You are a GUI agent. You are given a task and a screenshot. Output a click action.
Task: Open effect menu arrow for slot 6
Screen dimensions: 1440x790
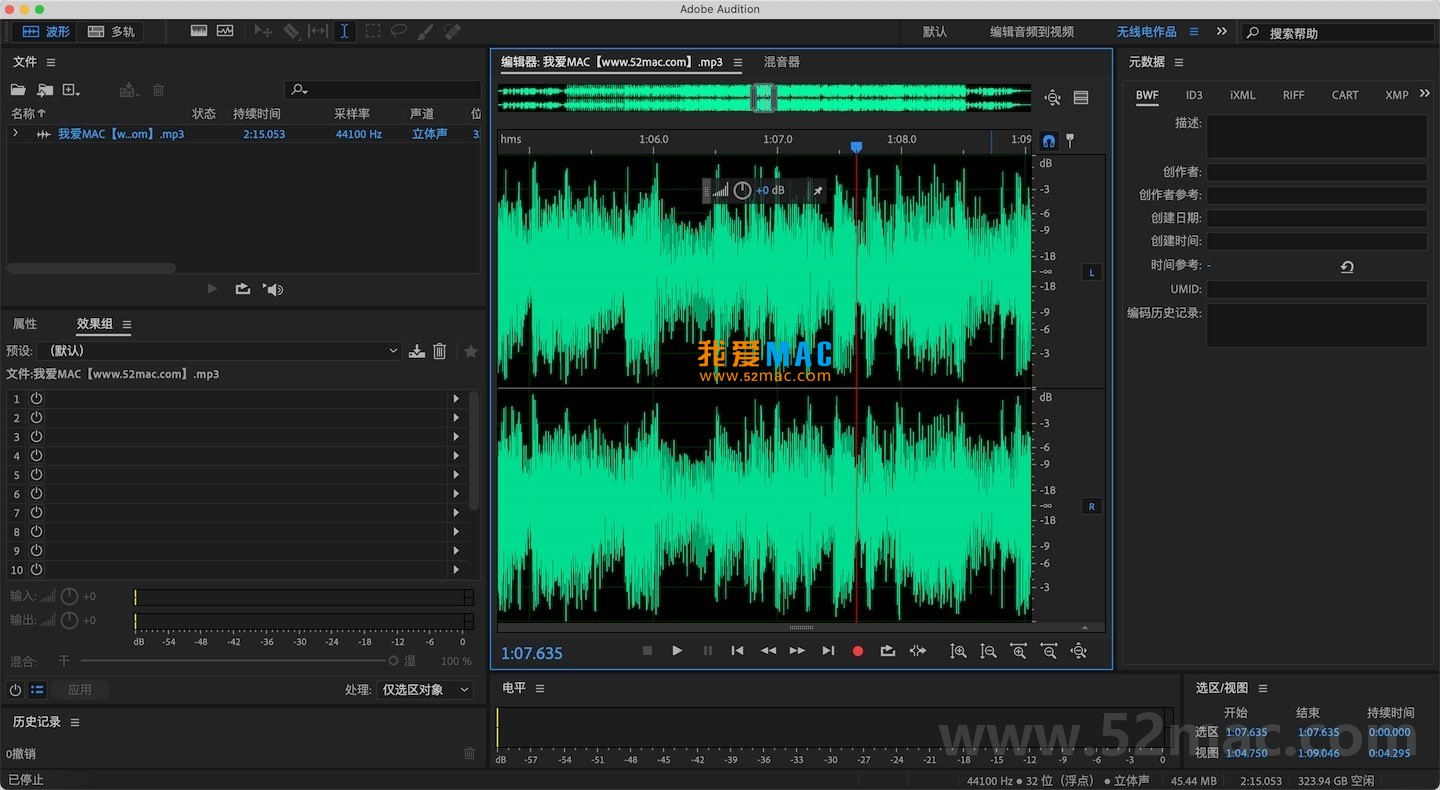point(456,493)
